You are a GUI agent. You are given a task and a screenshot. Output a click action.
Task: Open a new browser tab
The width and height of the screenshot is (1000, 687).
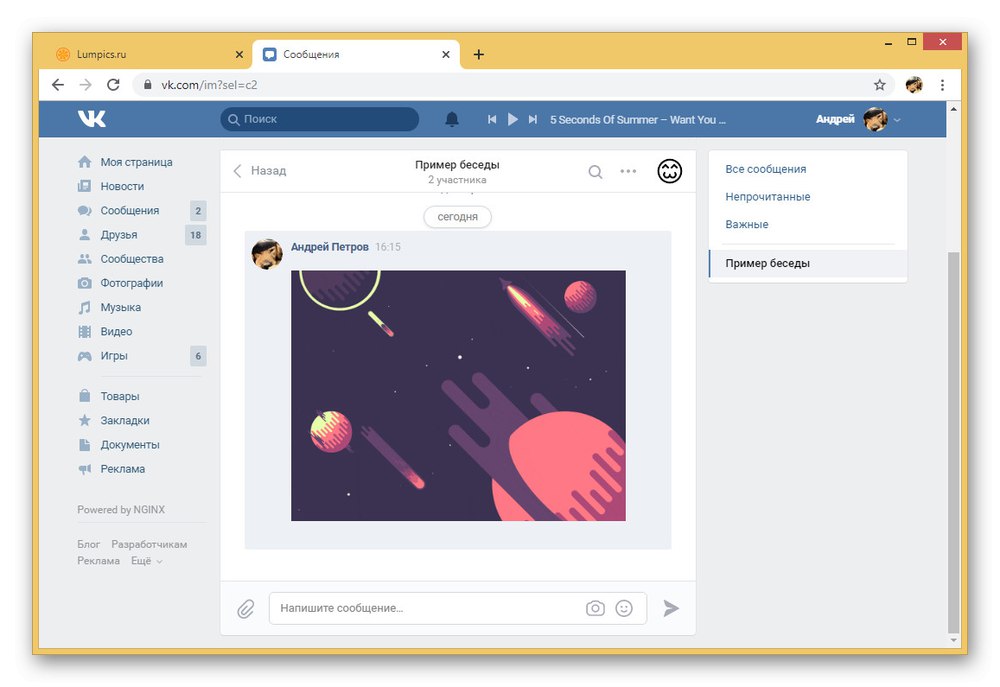coord(478,54)
